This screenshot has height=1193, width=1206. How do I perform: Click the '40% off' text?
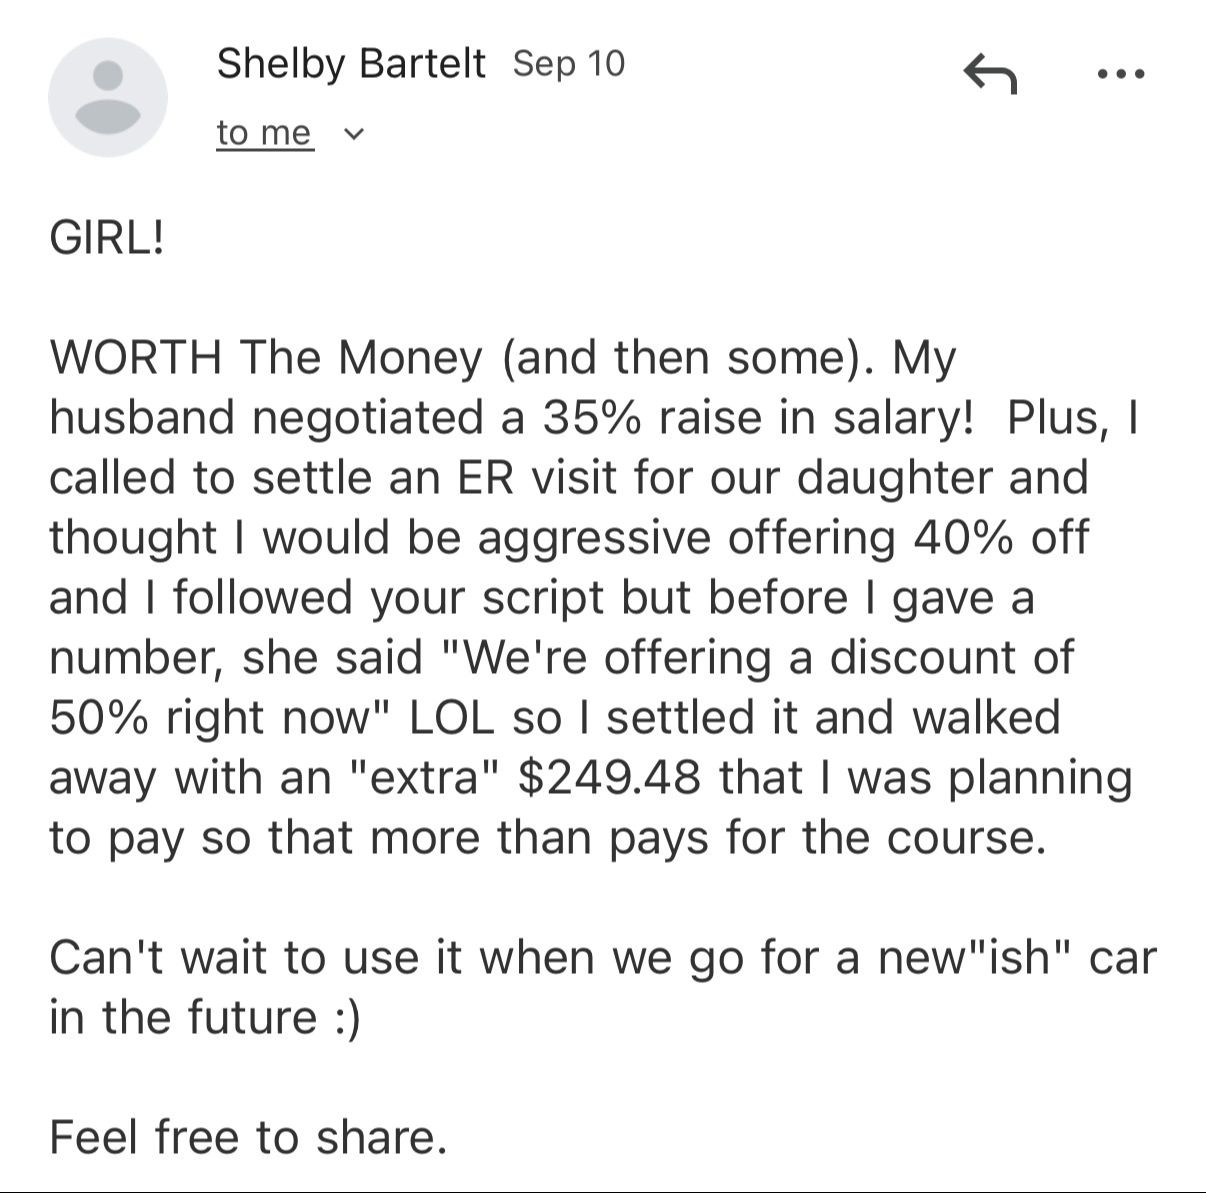coord(1000,537)
